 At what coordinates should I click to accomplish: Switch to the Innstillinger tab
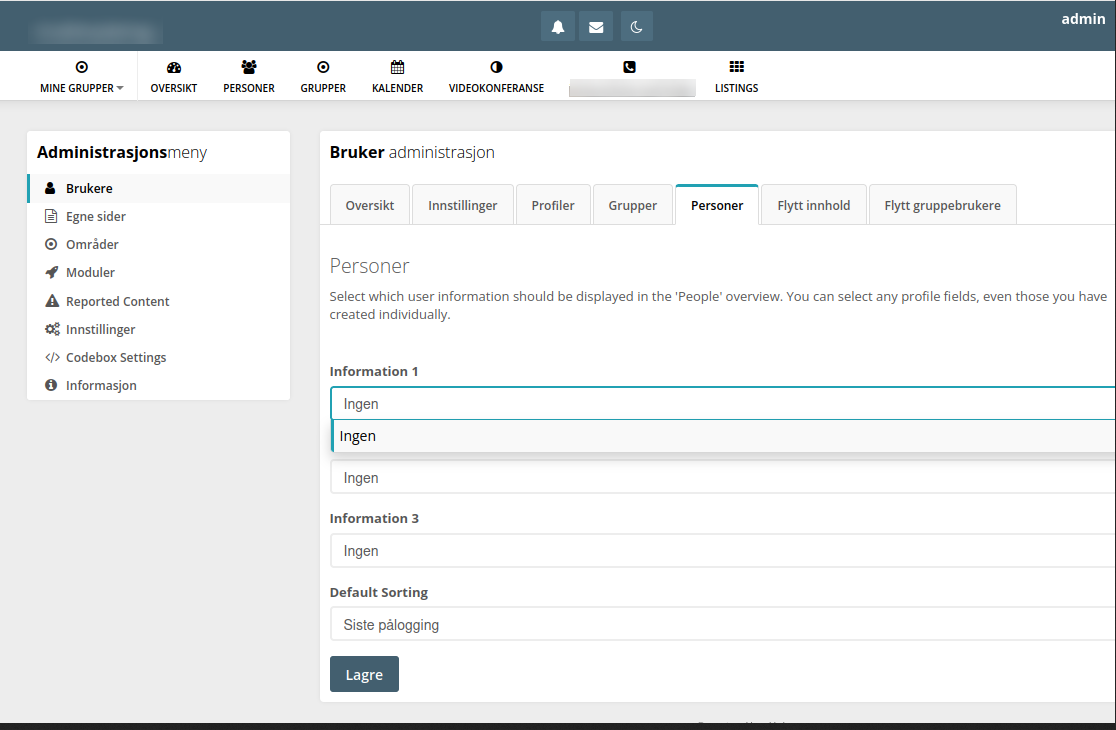(462, 205)
